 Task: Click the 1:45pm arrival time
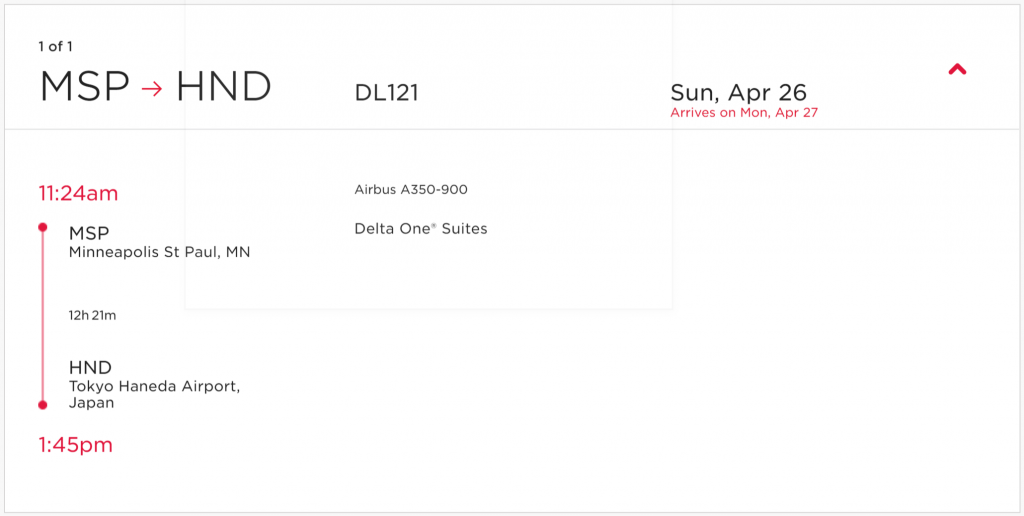tap(76, 445)
